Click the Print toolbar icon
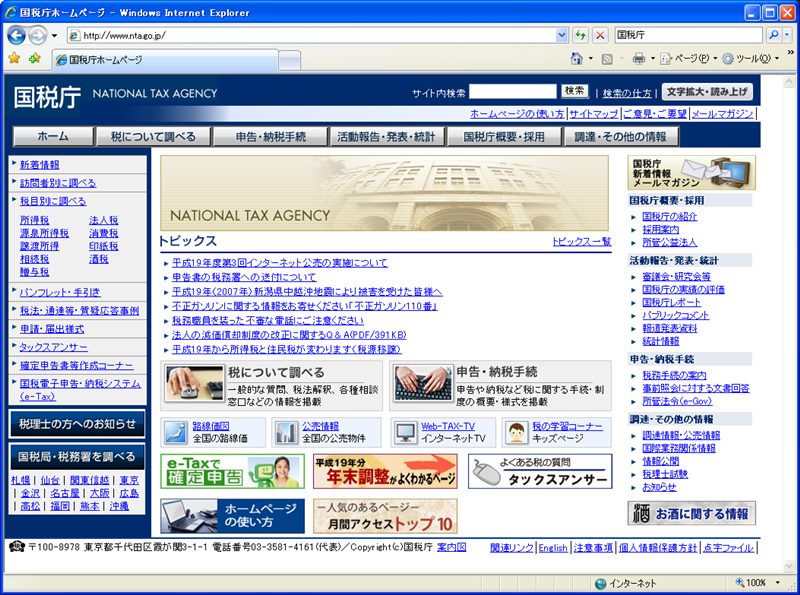The image size is (800, 595). pos(638,59)
